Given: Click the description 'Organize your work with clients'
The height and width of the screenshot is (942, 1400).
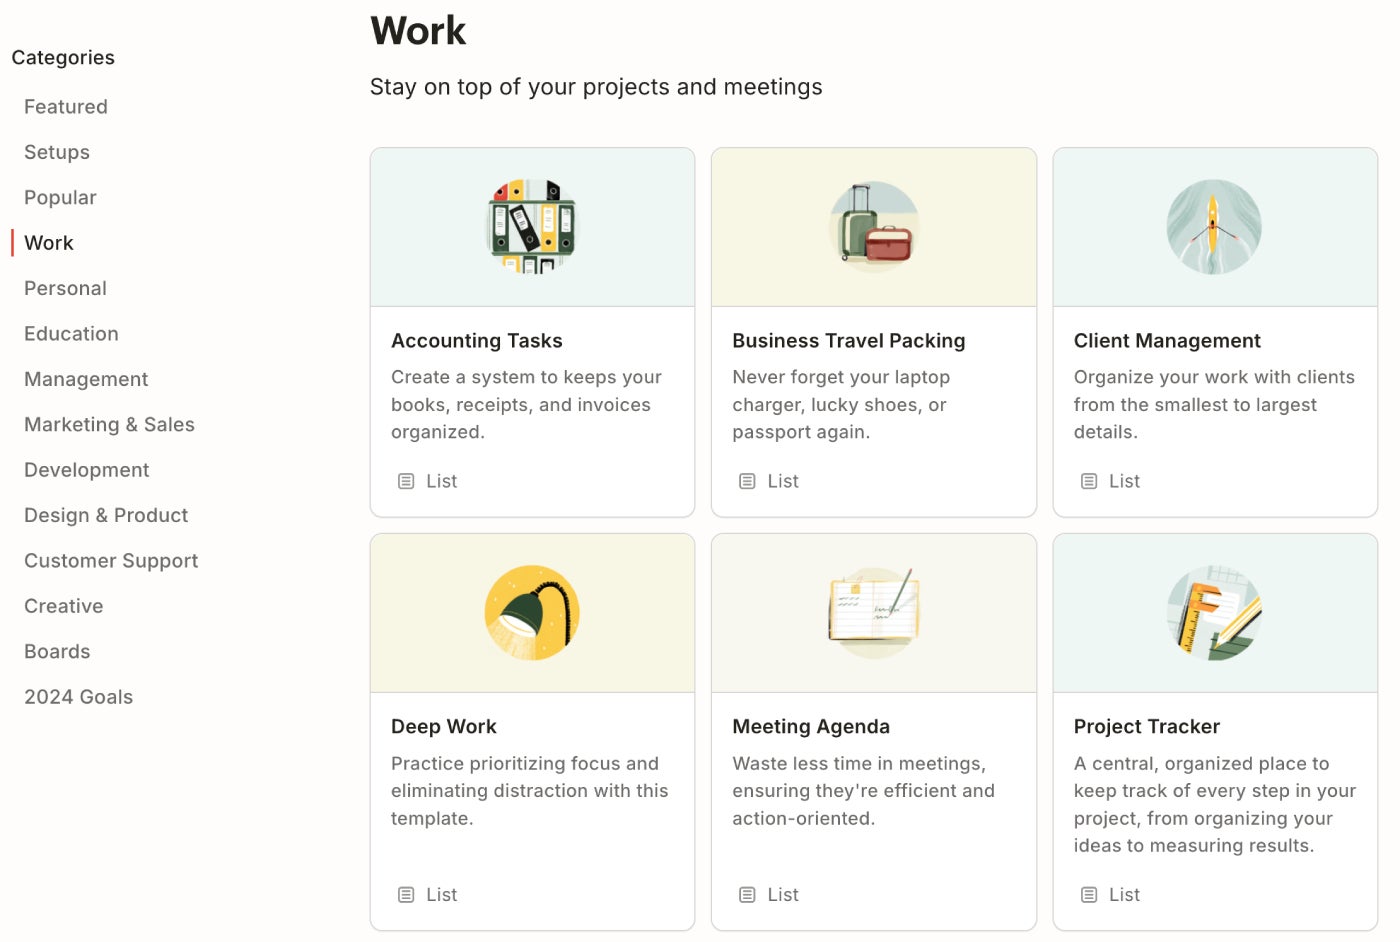Looking at the screenshot, I should pyautogui.click(x=1214, y=405).
